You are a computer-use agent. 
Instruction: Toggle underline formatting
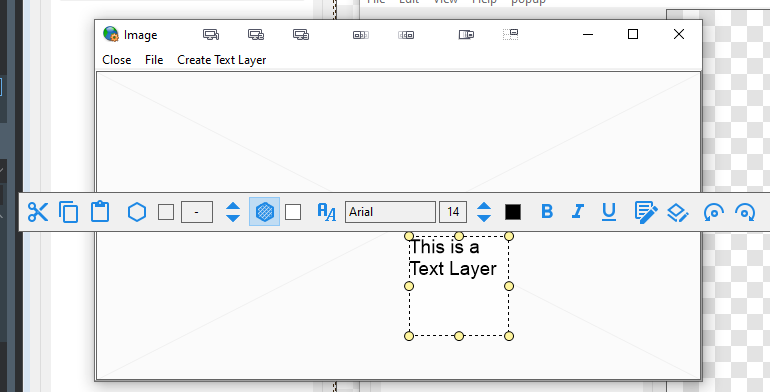point(609,212)
